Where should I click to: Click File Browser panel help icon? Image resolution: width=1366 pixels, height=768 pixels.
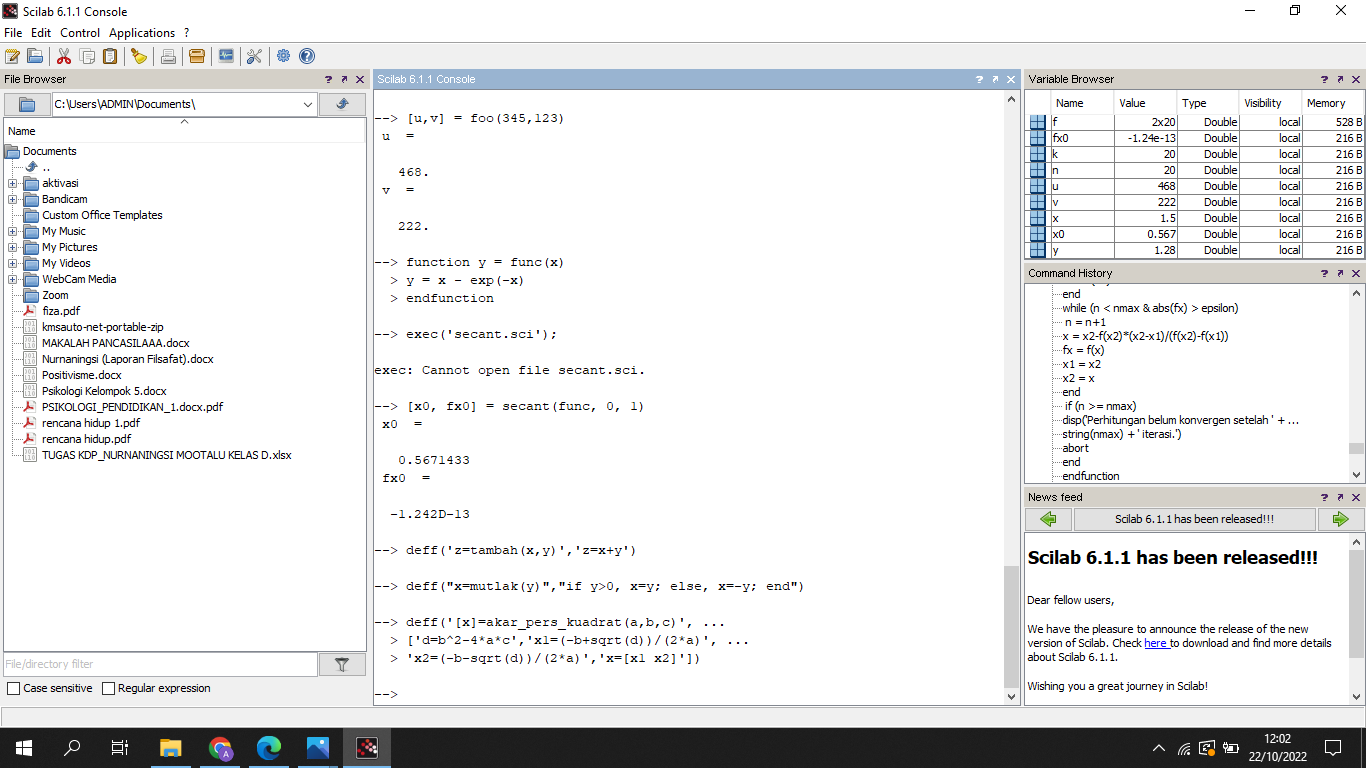(328, 79)
